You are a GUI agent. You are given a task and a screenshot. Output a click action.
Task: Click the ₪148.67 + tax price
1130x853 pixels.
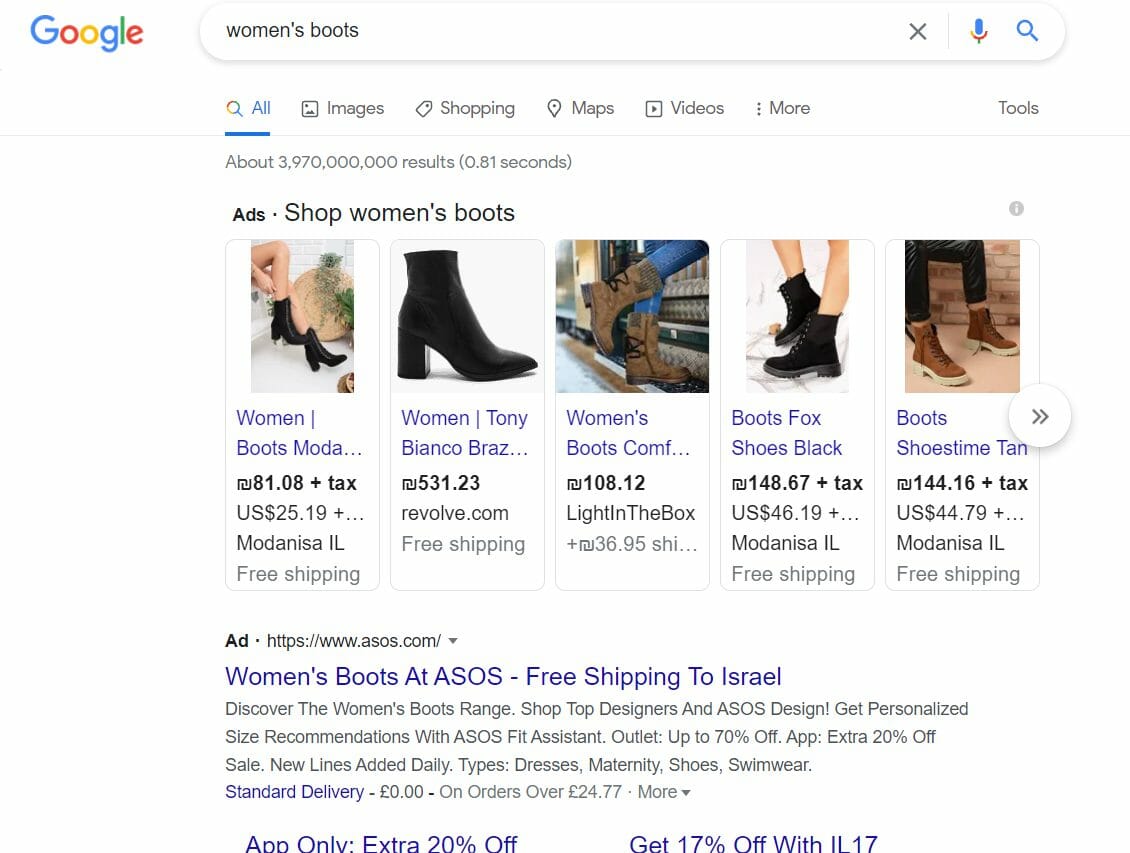click(x=797, y=483)
